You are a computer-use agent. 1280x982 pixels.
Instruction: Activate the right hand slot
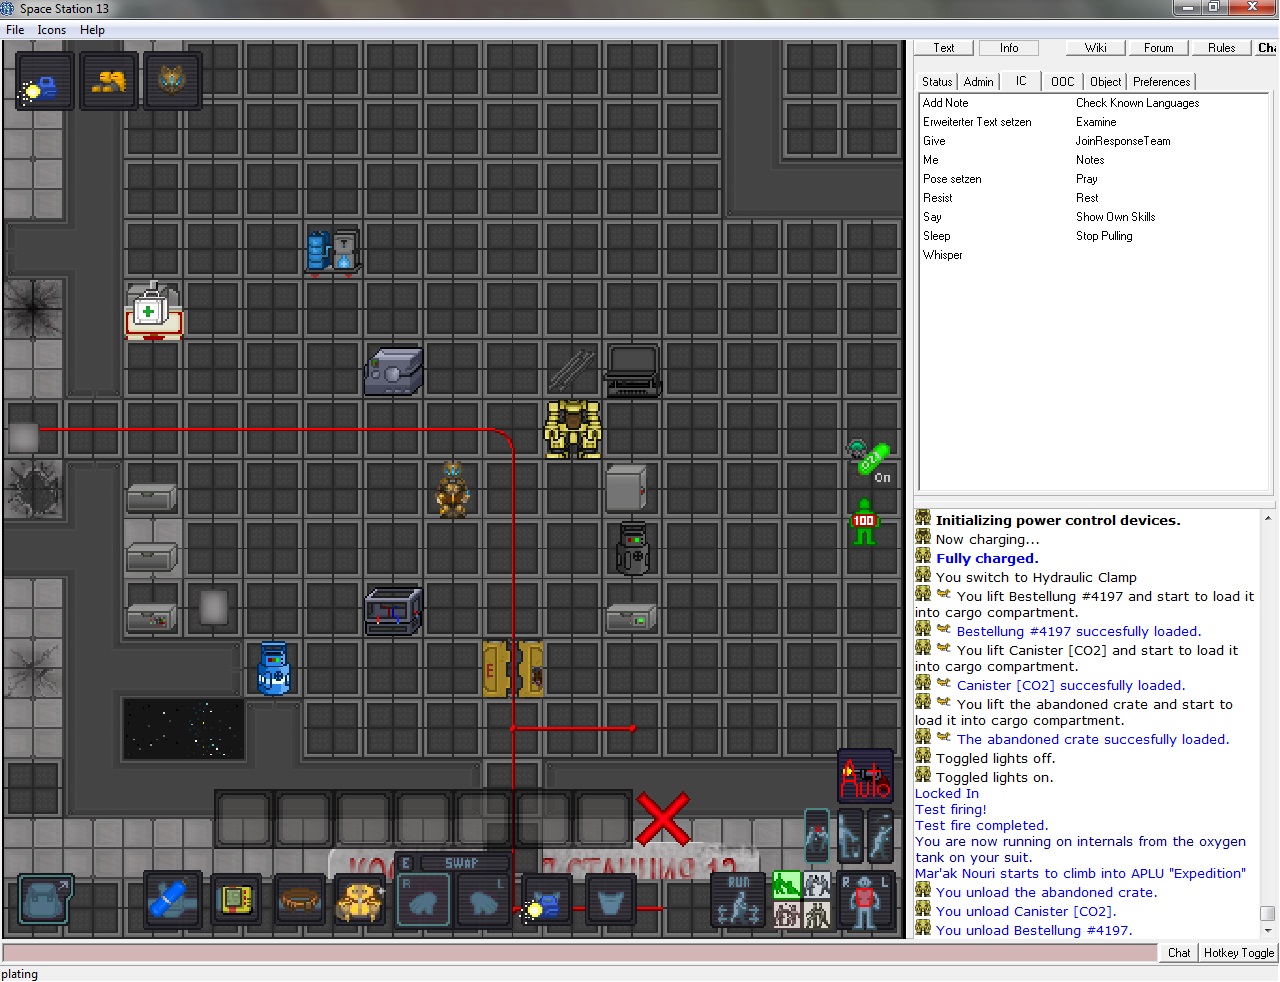tap(424, 900)
